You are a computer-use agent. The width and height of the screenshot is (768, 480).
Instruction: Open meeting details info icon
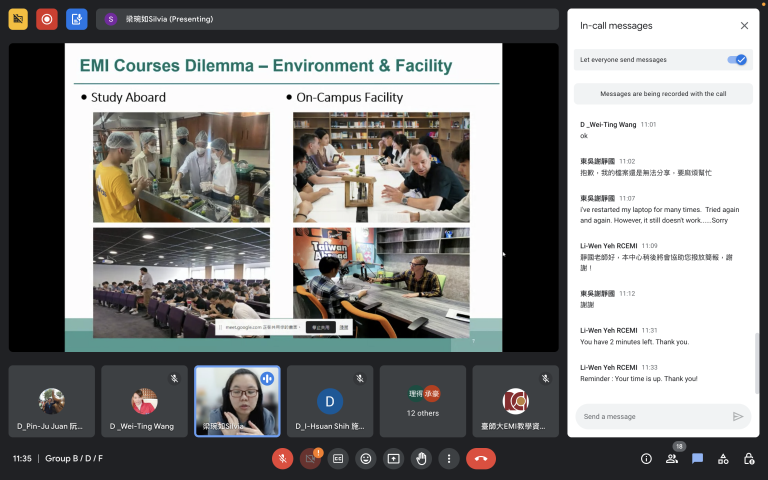[x=646, y=459]
